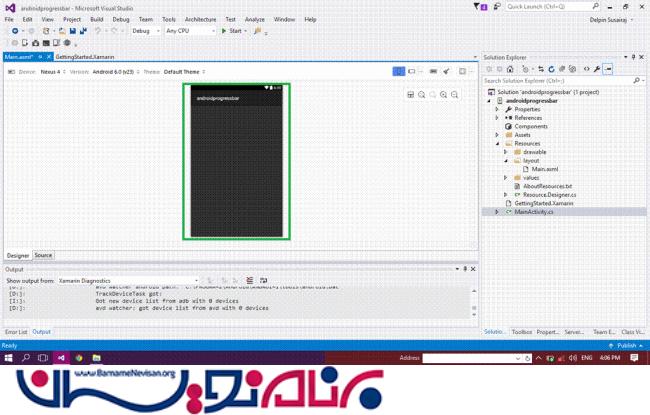Open the Build menu
The width and height of the screenshot is (650, 415).
pos(97,19)
